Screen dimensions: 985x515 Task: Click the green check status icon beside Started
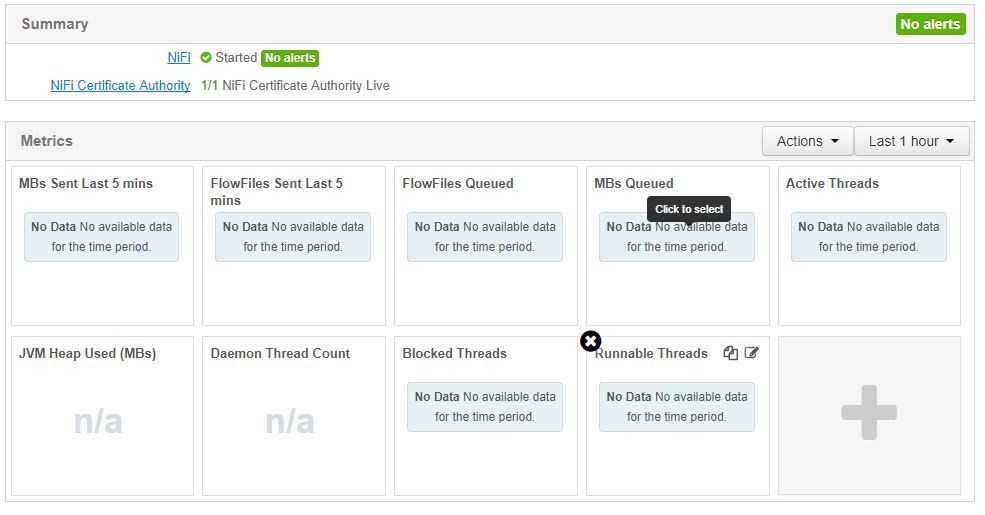[x=206, y=58]
